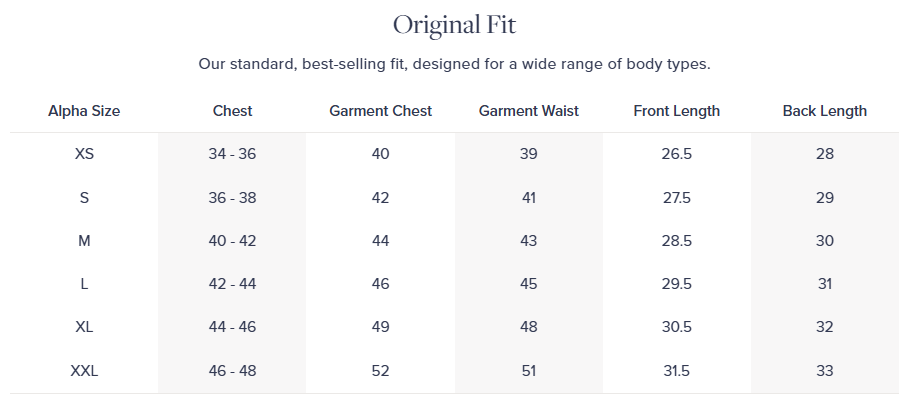Select the XL size row label
Screen dimensions: 910x400
pyautogui.click(x=84, y=327)
